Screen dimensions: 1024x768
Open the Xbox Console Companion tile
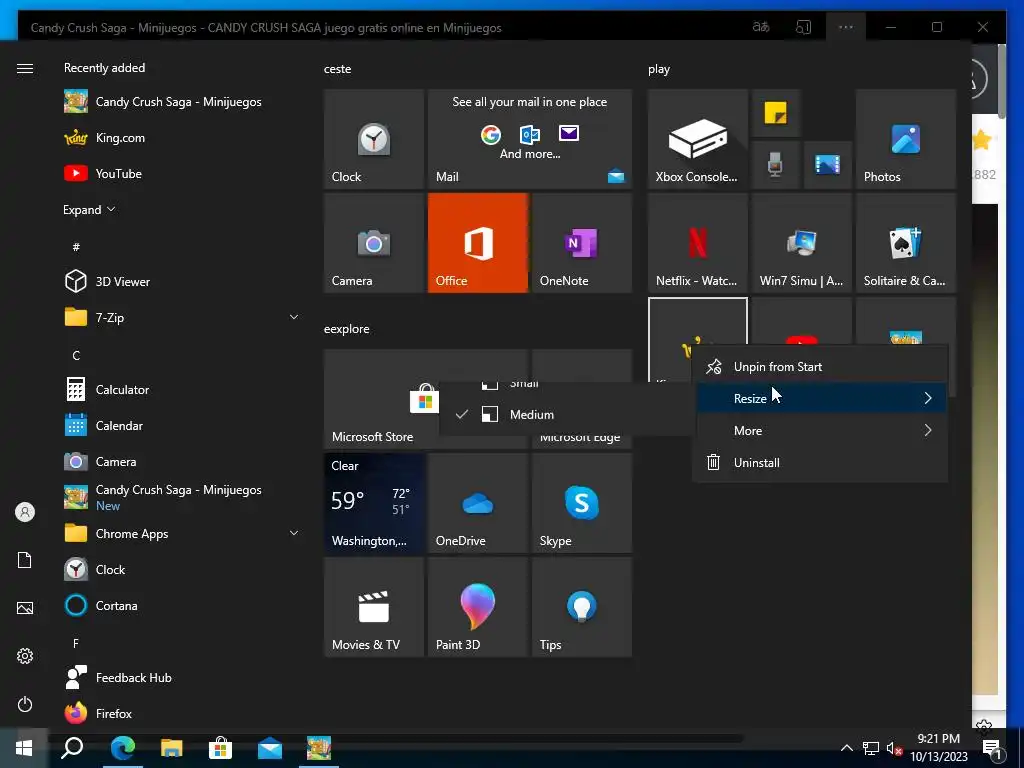697,139
